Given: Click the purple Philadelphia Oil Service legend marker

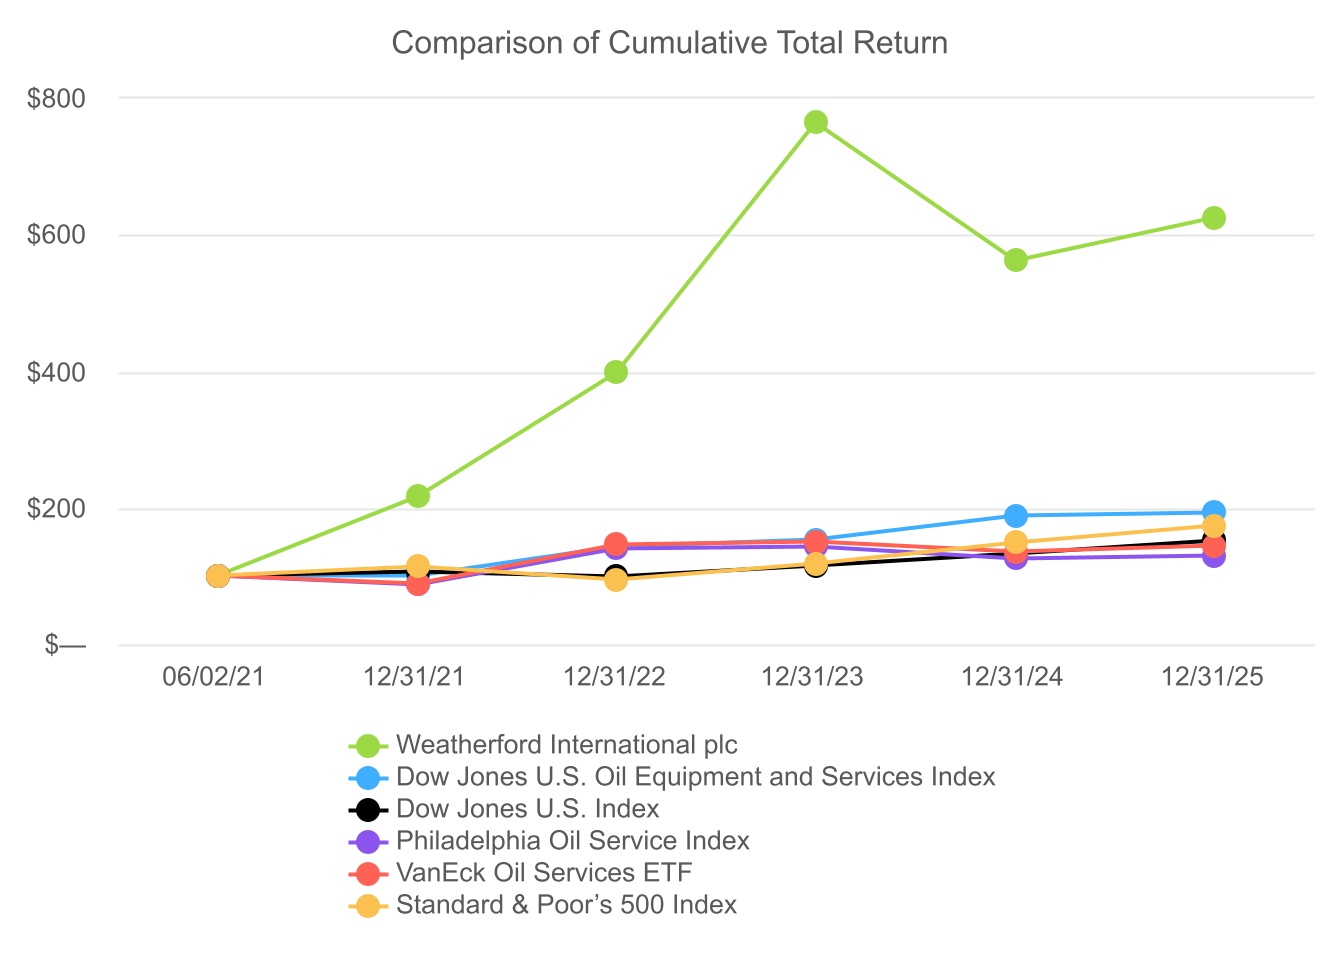Looking at the screenshot, I should pos(368,841).
